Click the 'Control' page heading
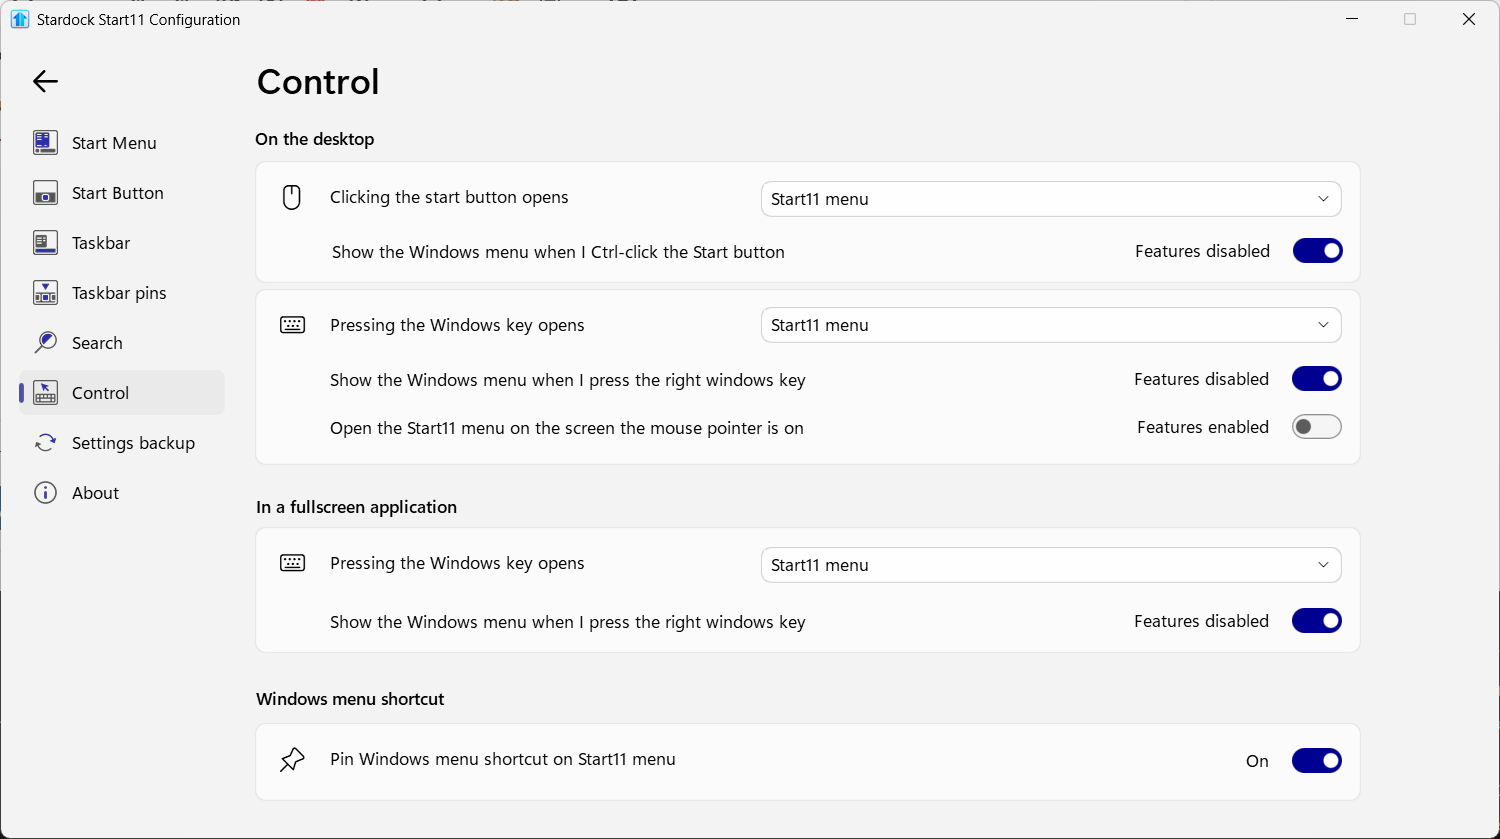 [318, 82]
